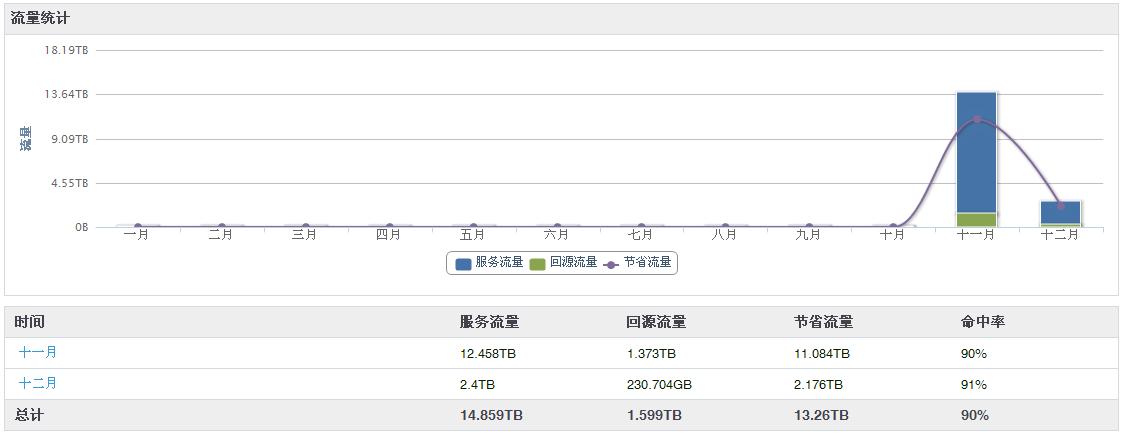
Task: Select the 六月 data point on chart
Action: pos(557,227)
